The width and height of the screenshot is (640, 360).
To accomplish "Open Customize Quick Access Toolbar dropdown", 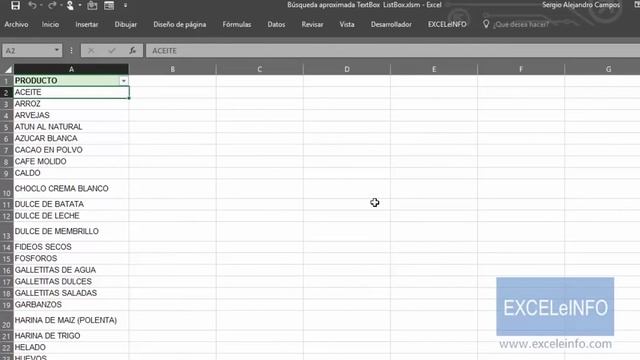I will tap(125, 5).
